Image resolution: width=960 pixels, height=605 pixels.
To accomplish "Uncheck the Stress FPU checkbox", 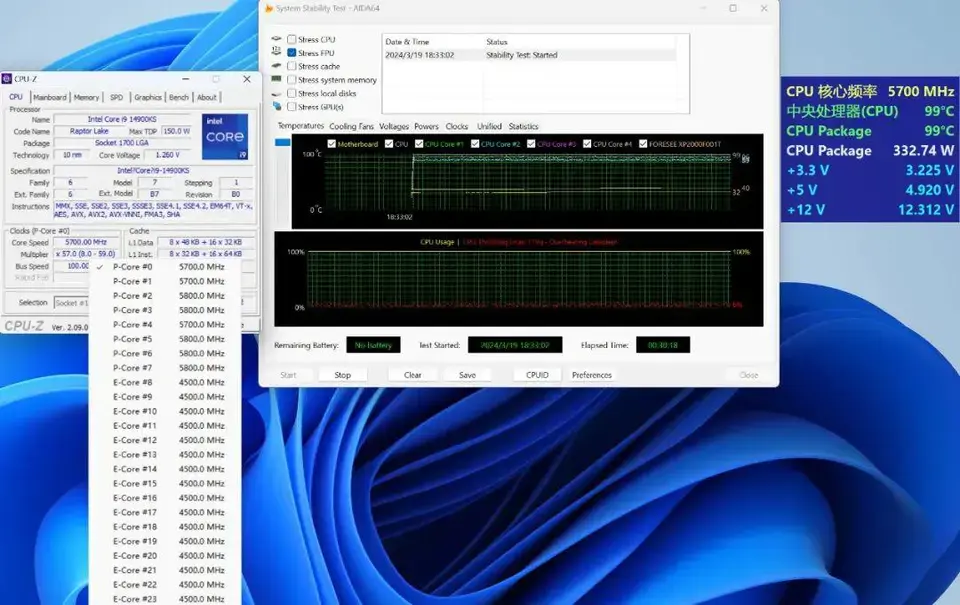I will coord(292,53).
